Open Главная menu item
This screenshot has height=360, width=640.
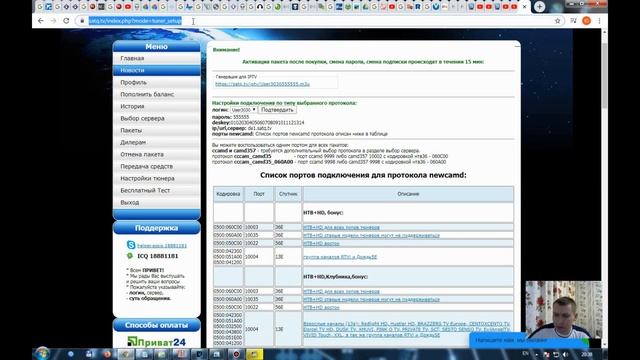(x=157, y=58)
